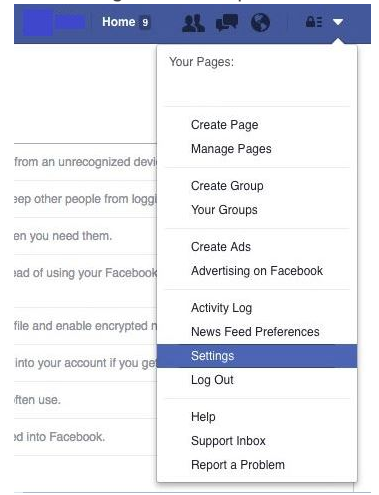The width and height of the screenshot is (379, 495).
Task: Open the redacted profile picture thumbnail
Action: point(37,22)
